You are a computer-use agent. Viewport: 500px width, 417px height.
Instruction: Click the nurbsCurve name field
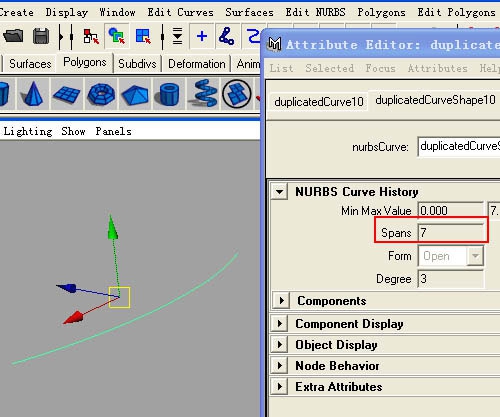(x=459, y=146)
